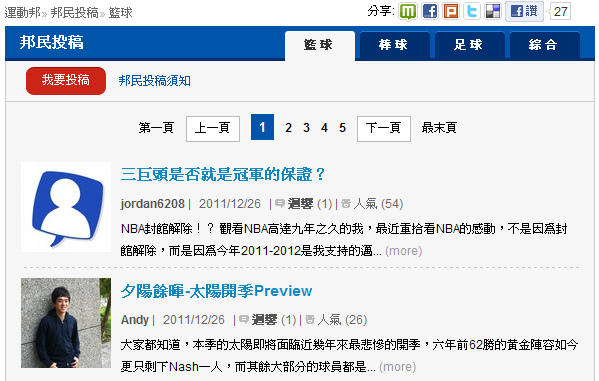Share on Twitter icon
This screenshot has height=381, width=599.
point(472,11)
